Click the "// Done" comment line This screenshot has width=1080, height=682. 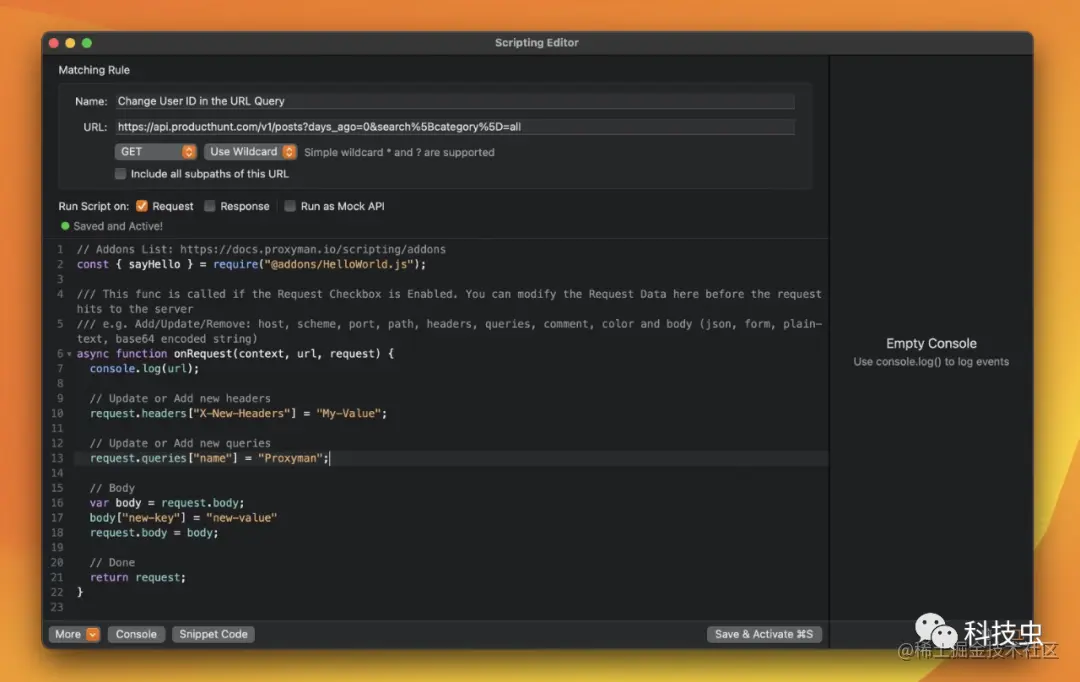tap(112, 563)
